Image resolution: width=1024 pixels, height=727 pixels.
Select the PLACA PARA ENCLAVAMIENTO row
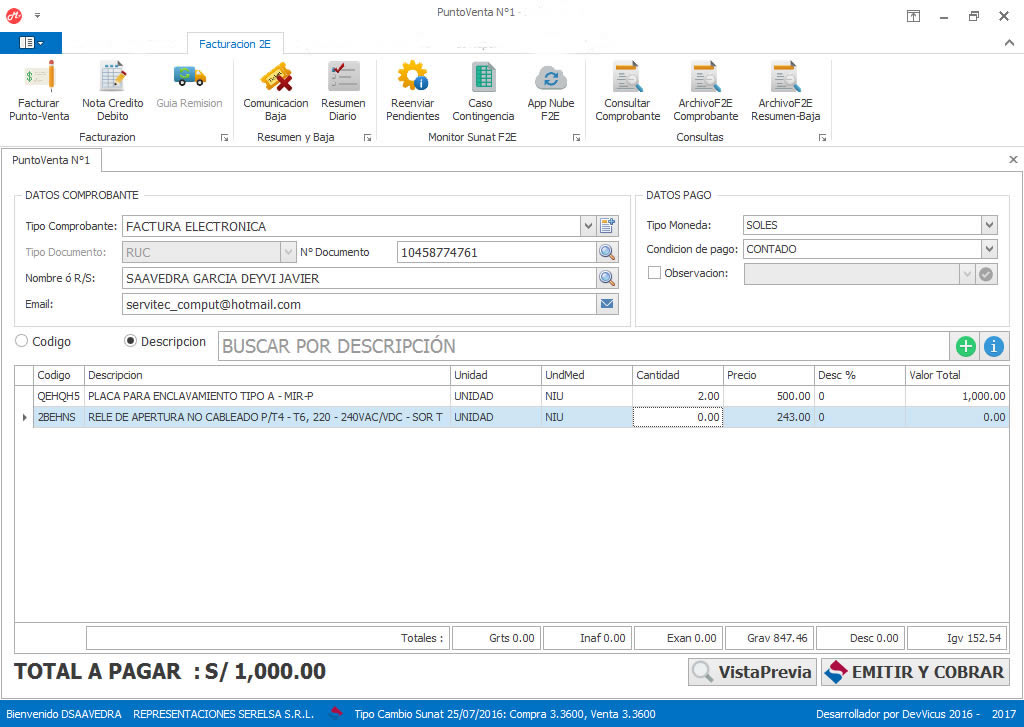(x=512, y=396)
